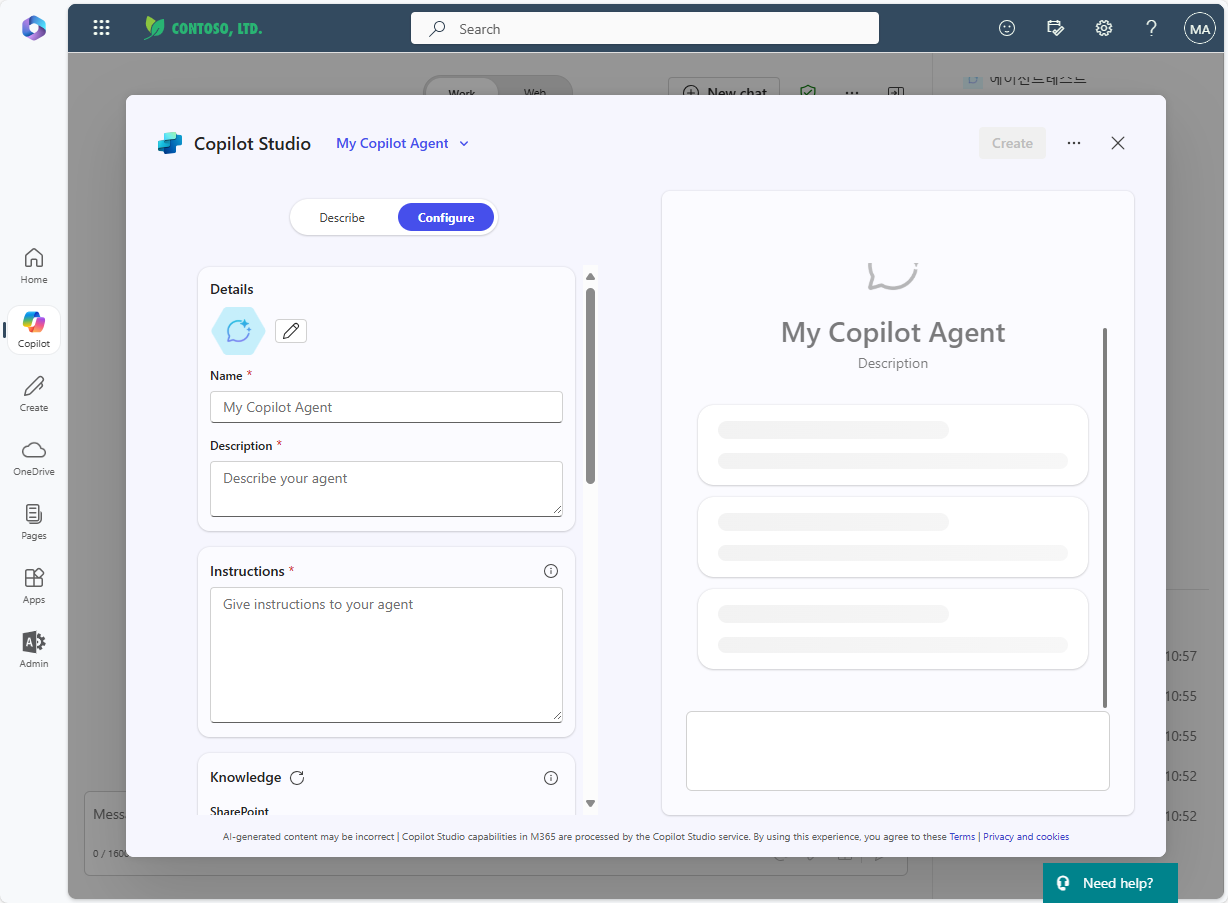
Task: Click the preview panel scrollbar
Action: (1105, 517)
